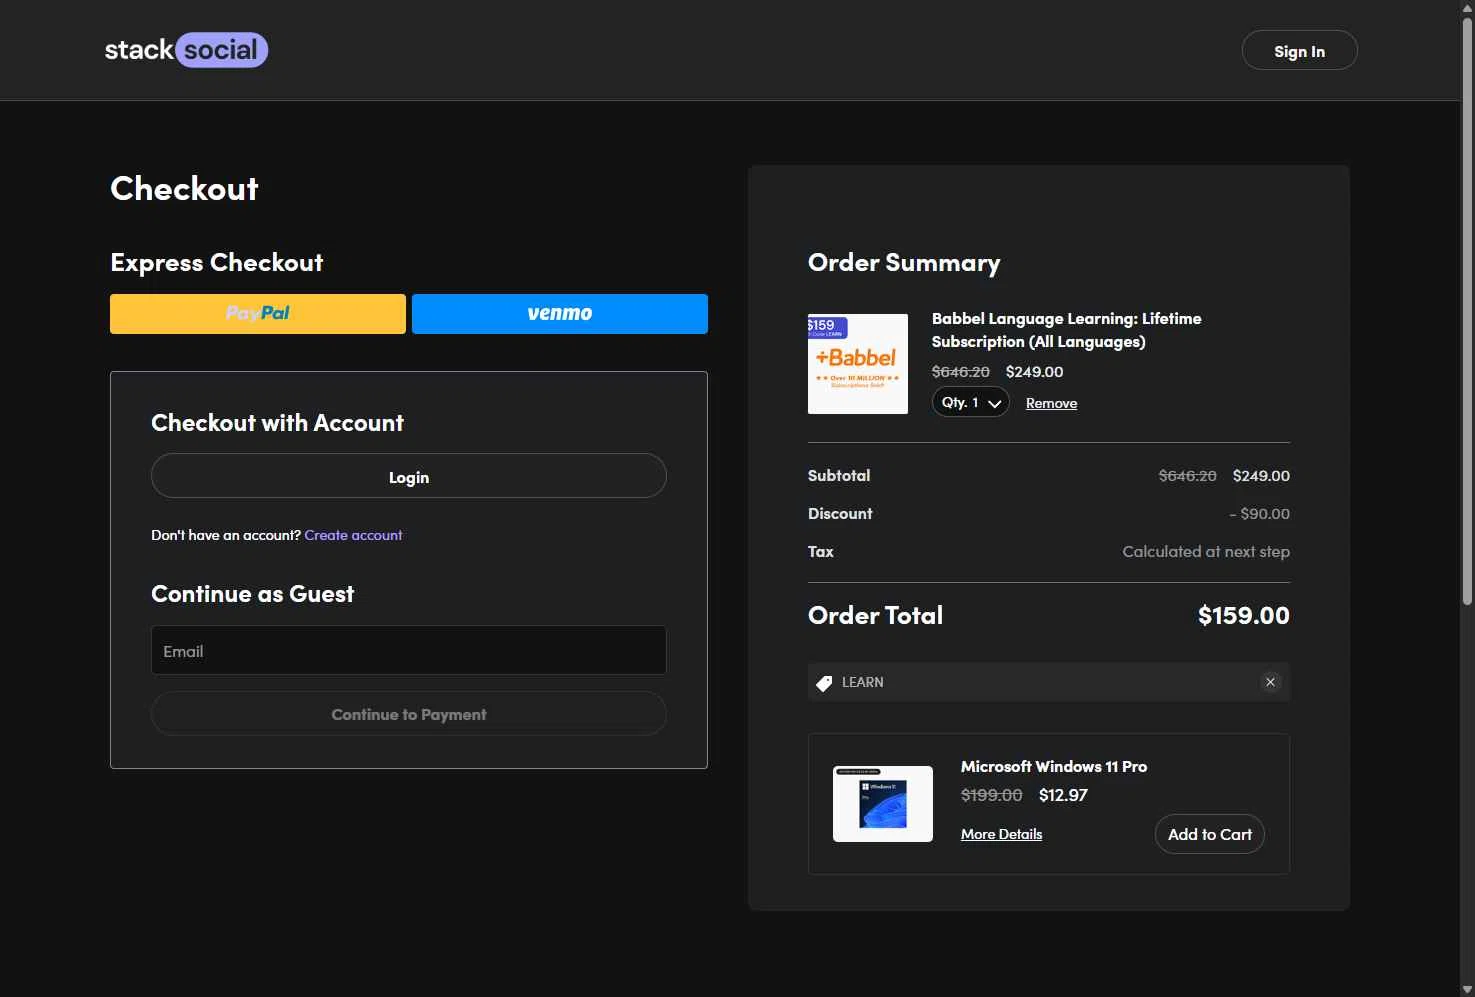1475x997 pixels.
Task: Expand the Qty. 1 dropdown
Action: pos(970,402)
